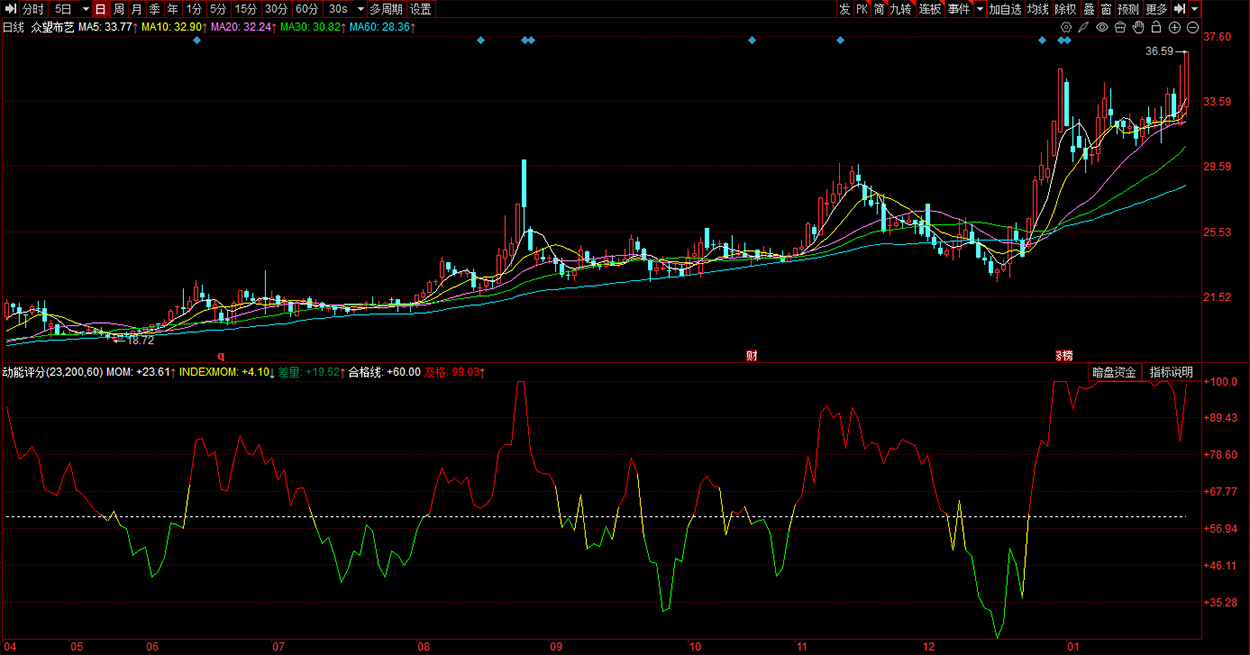Click the 暗盘资金 button
The width and height of the screenshot is (1250, 655).
coord(1114,372)
